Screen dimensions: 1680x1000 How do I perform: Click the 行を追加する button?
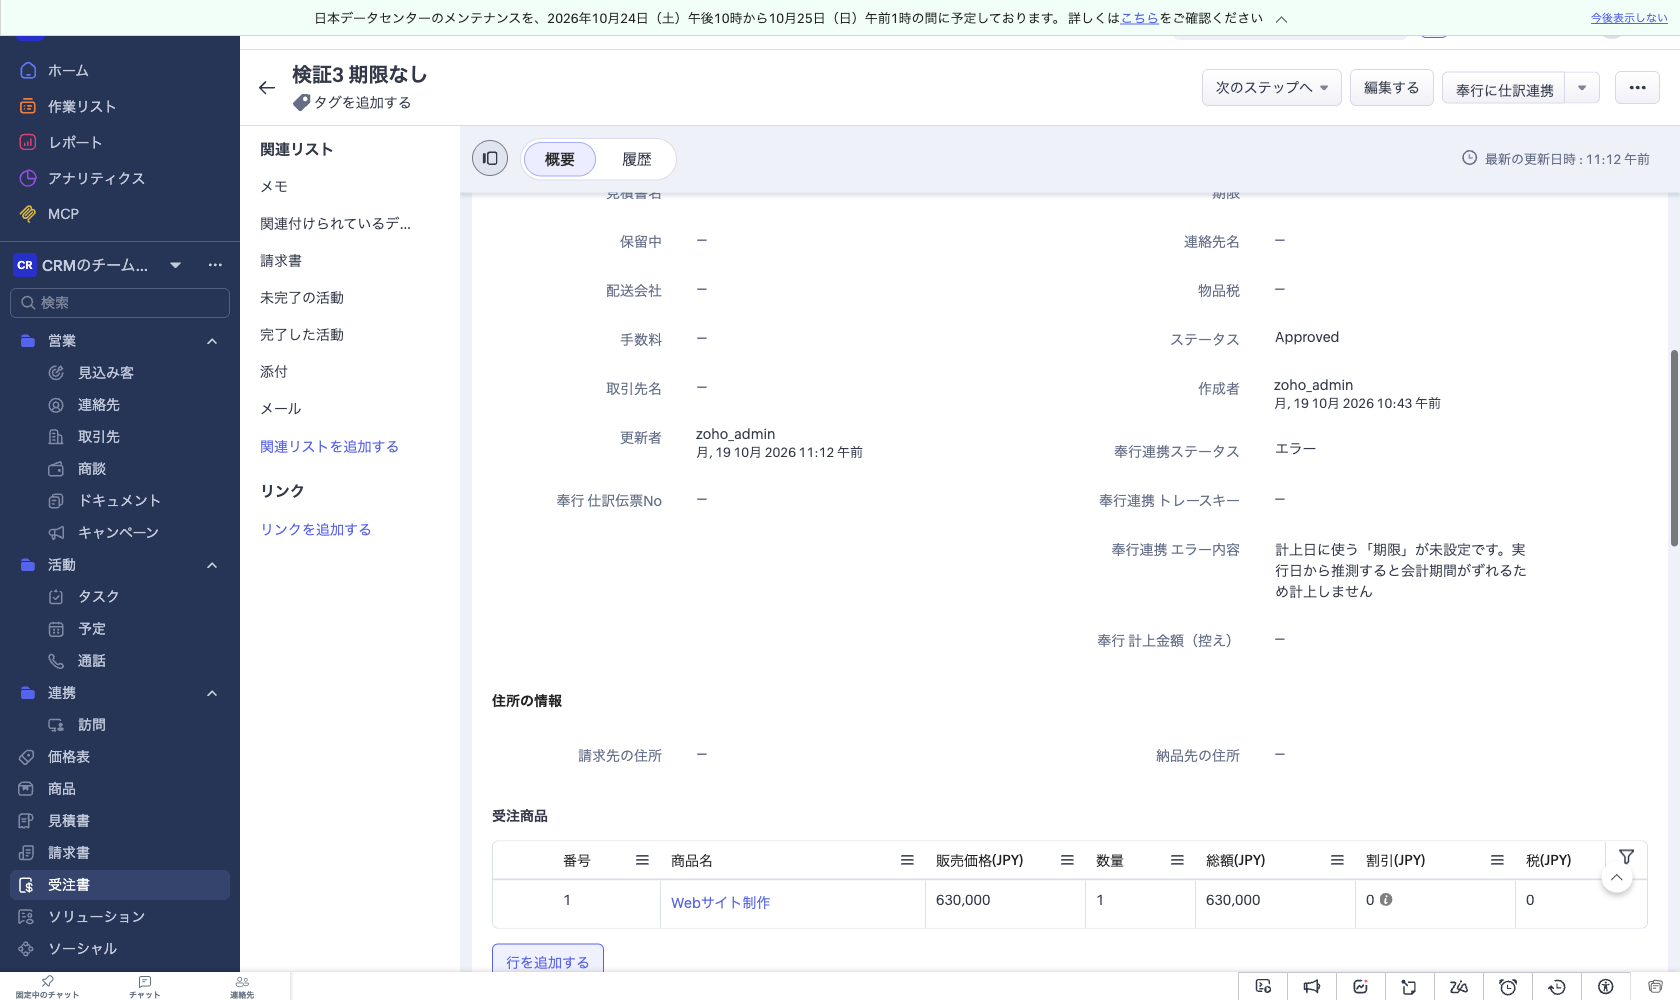click(548, 960)
